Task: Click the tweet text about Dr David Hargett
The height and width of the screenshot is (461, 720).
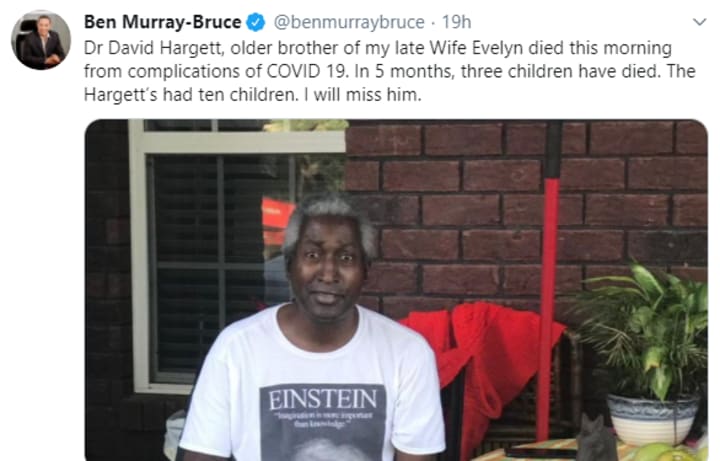Action: [x=389, y=71]
